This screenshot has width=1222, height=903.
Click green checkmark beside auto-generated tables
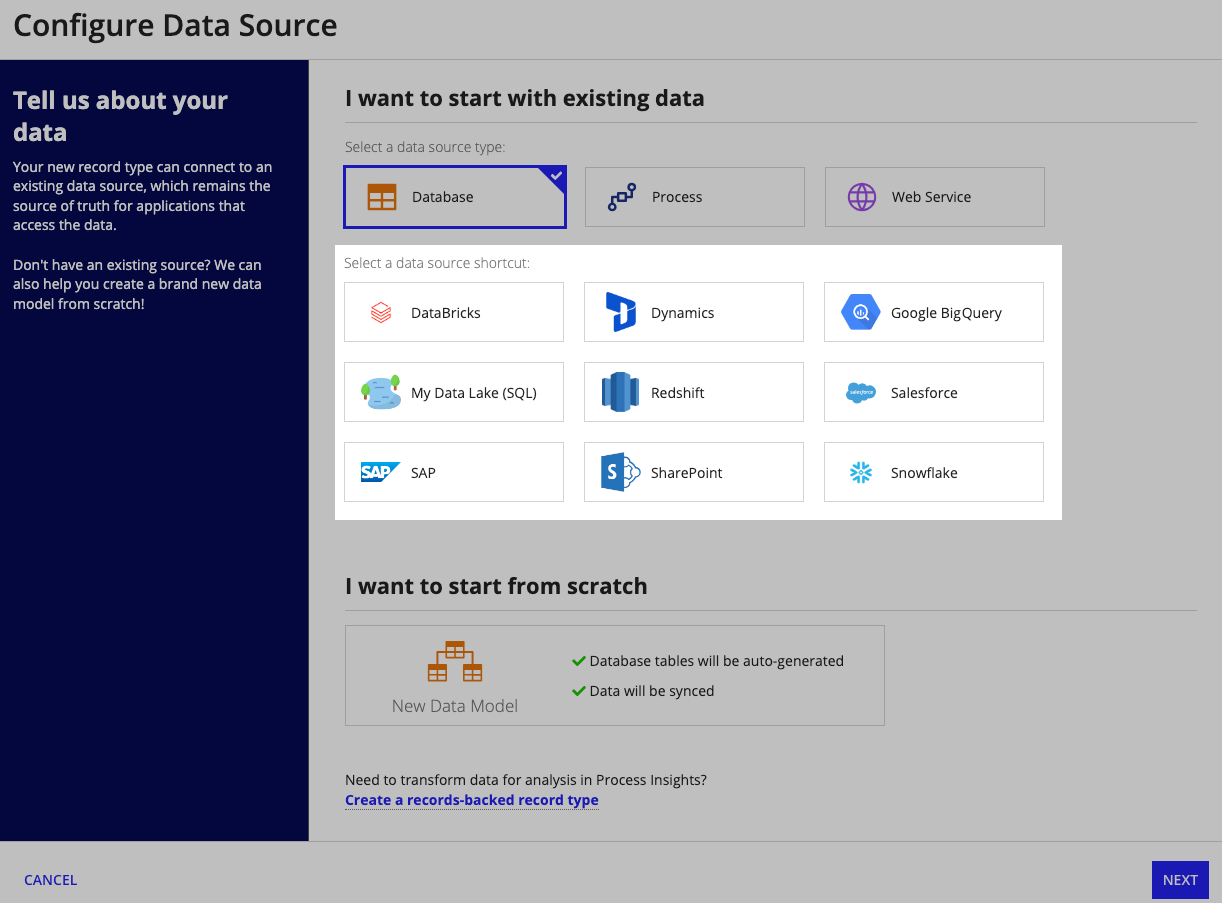tap(578, 661)
